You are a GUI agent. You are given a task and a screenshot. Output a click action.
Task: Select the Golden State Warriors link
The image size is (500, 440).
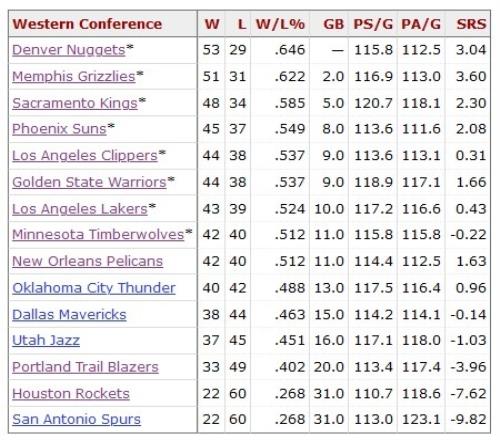89,182
